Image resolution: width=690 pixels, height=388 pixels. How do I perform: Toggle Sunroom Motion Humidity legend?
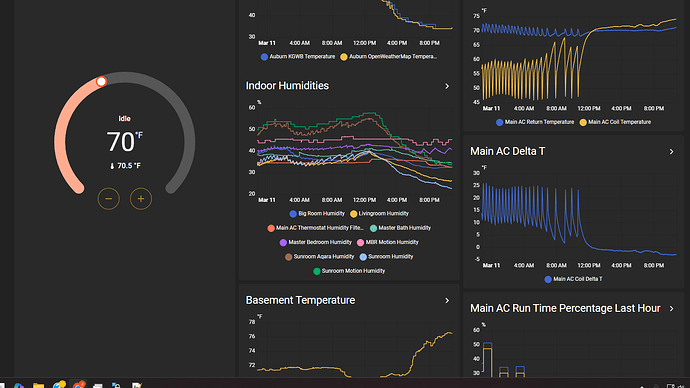(x=349, y=271)
